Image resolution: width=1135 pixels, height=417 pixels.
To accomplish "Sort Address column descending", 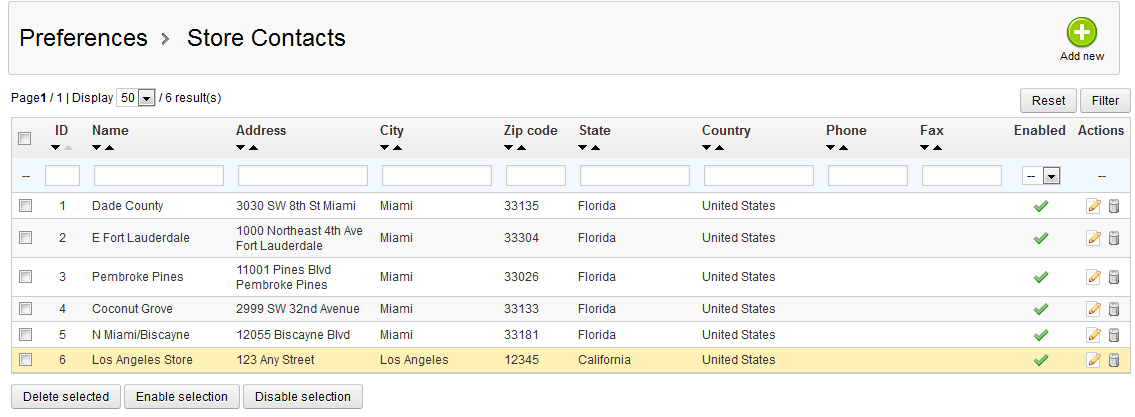I will 241,148.
